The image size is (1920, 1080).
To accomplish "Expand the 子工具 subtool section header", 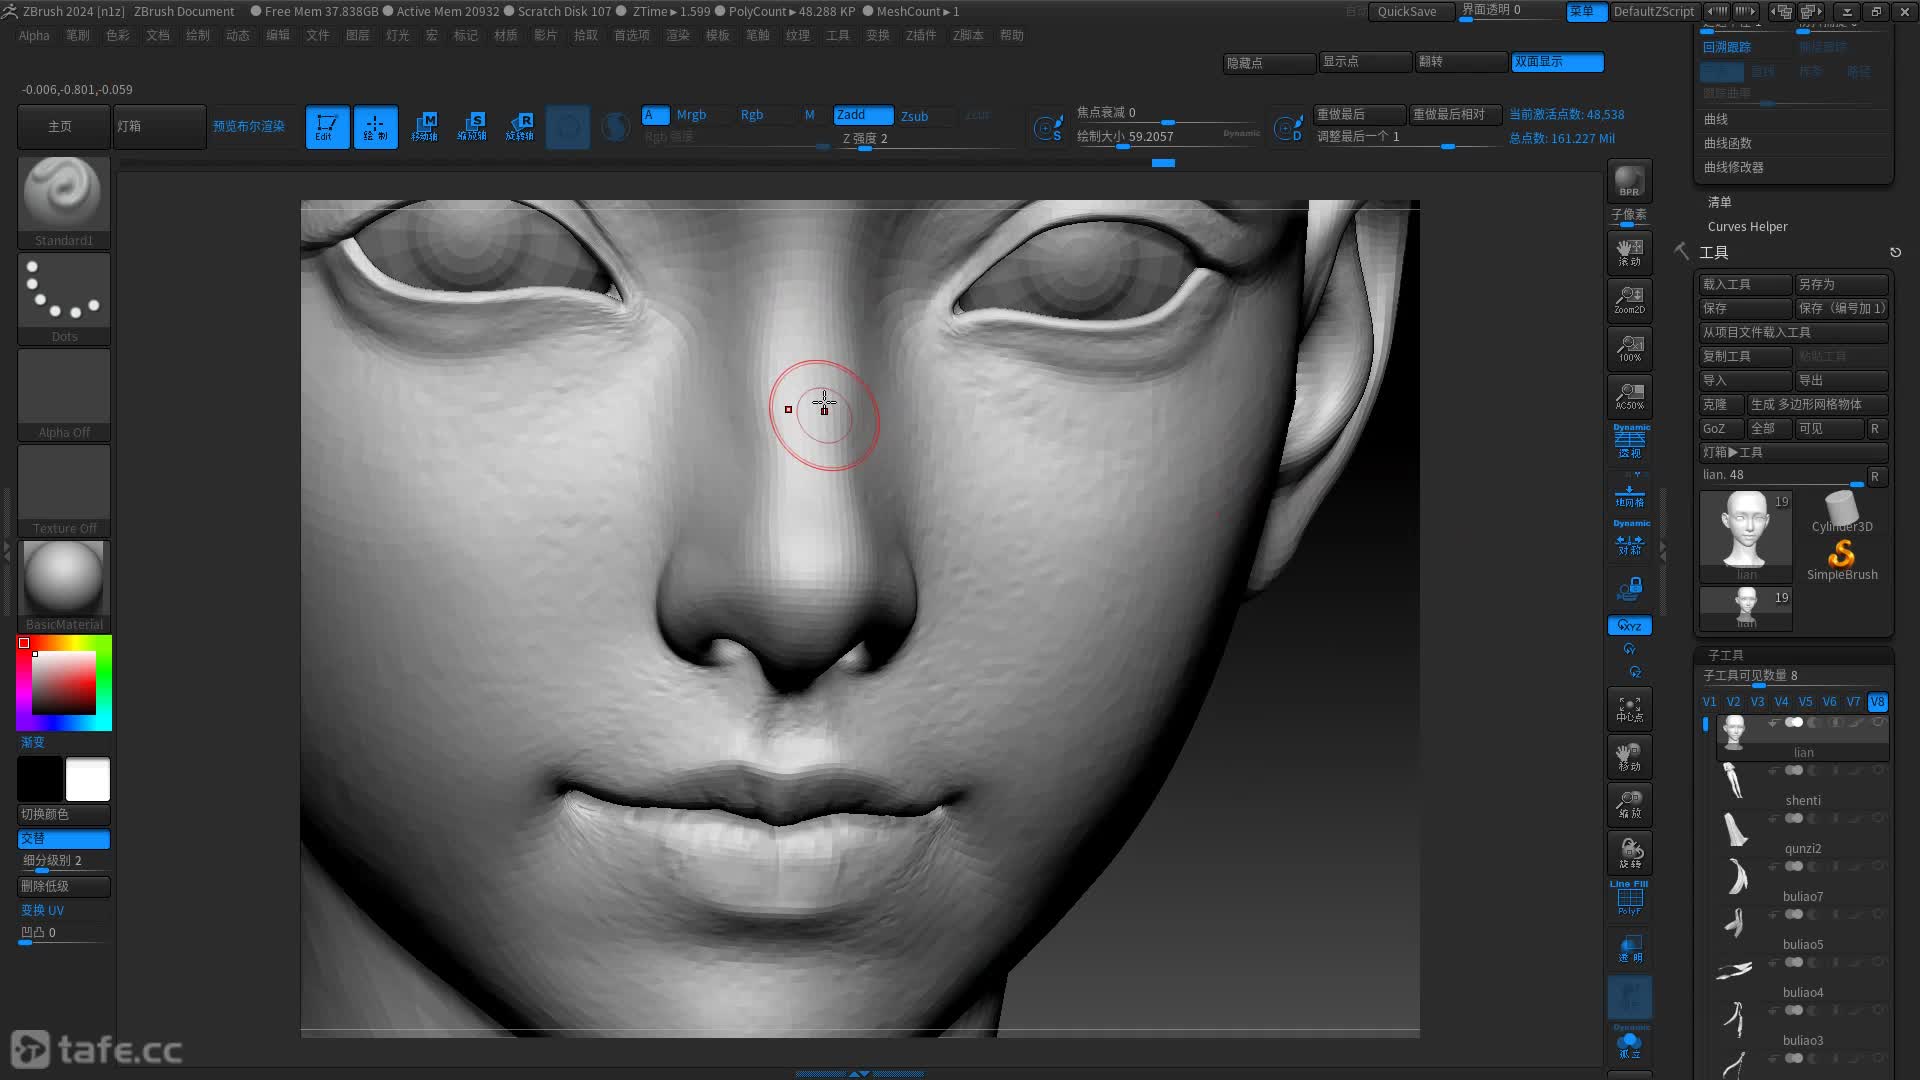I will (1726, 655).
